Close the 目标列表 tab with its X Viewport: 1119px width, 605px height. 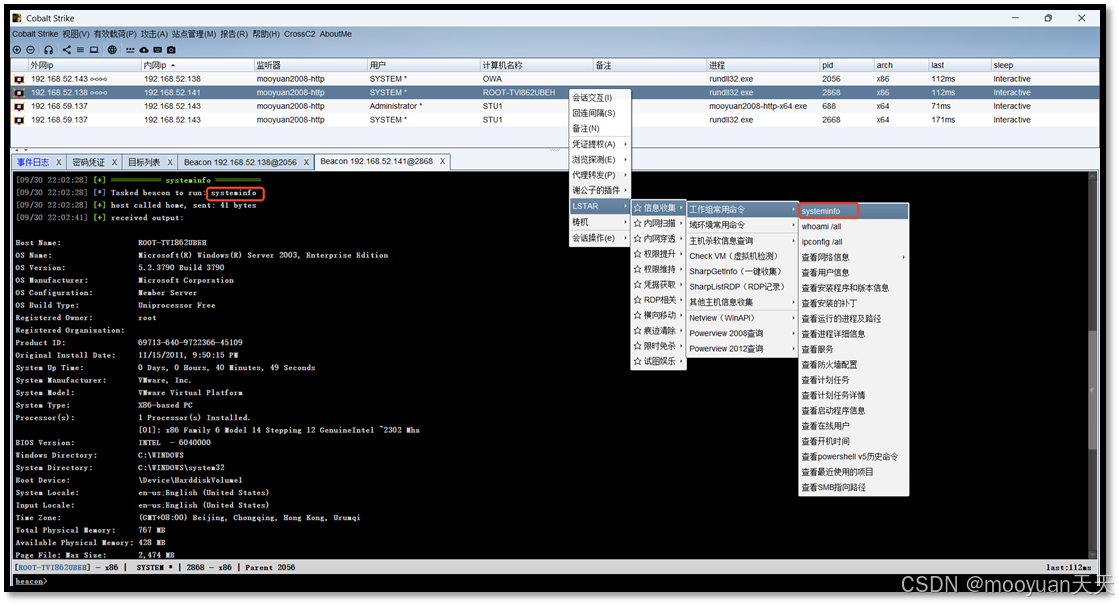[x=170, y=163]
